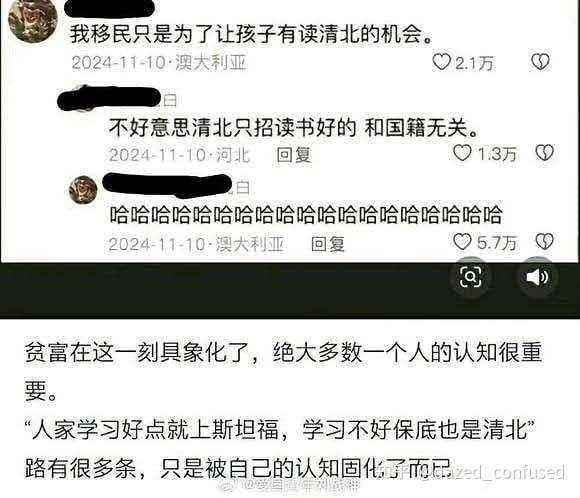Click the first comment's 澳大利亚 timestamp
This screenshot has width=580, height=498.
pyautogui.click(x=159, y=62)
